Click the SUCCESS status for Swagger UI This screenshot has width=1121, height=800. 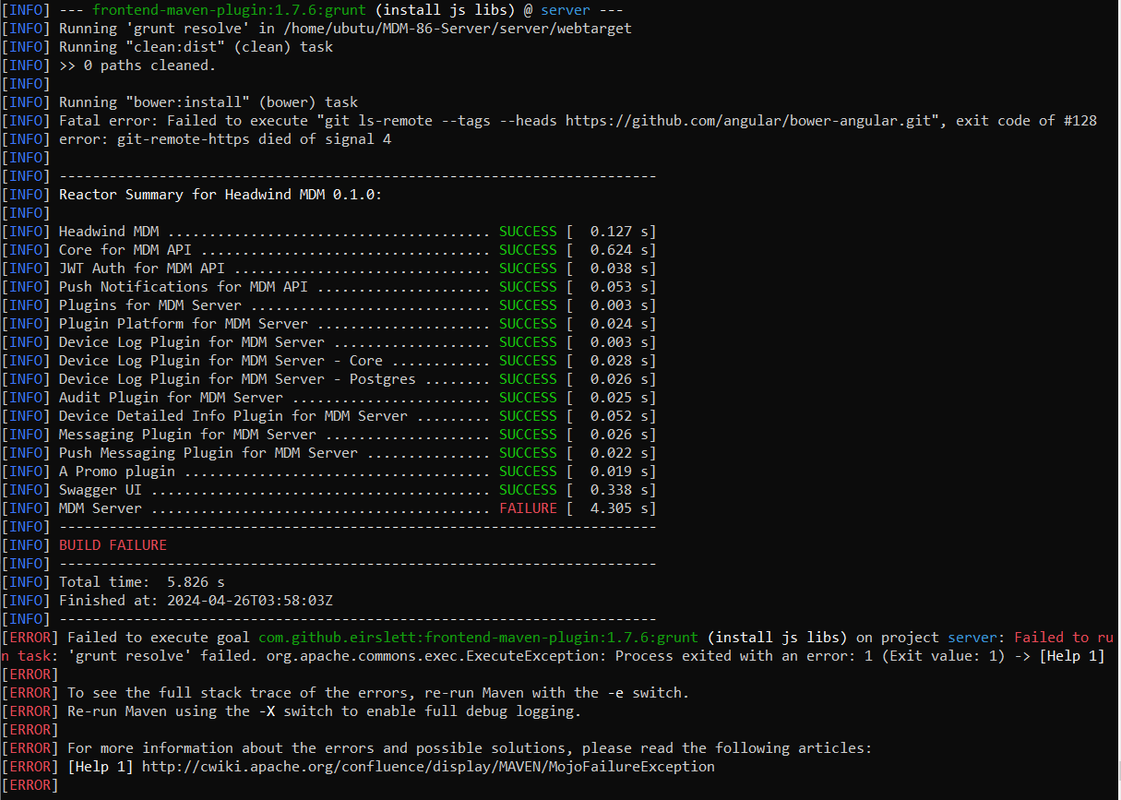coord(528,490)
